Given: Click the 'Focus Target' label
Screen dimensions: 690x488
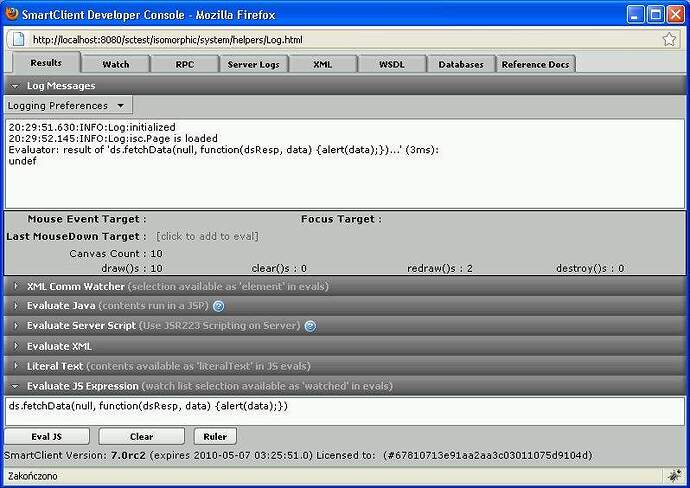Looking at the screenshot, I should pyautogui.click(x=341, y=219).
